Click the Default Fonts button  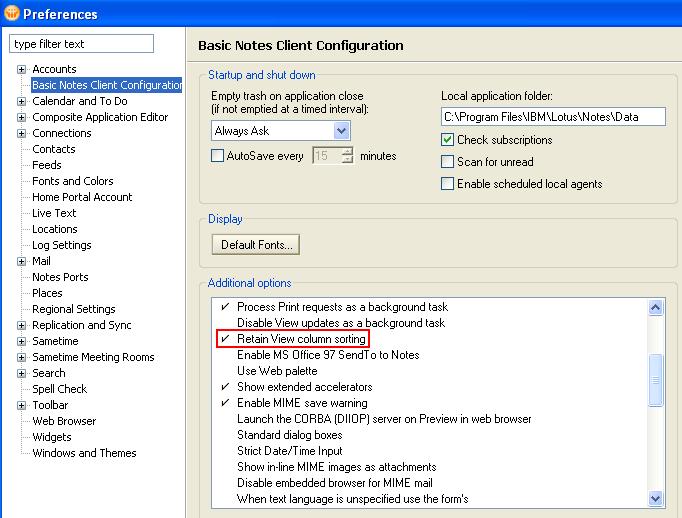[x=255, y=244]
